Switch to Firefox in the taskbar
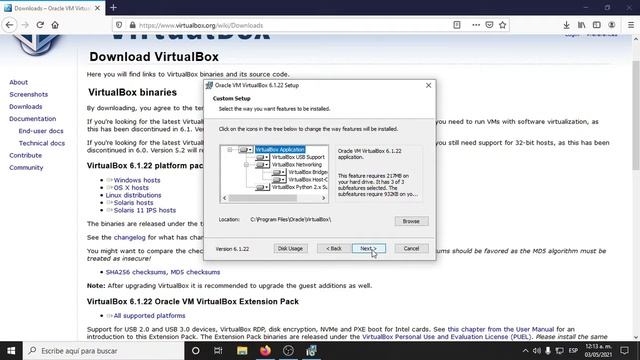The image size is (640, 360). (x=265, y=351)
